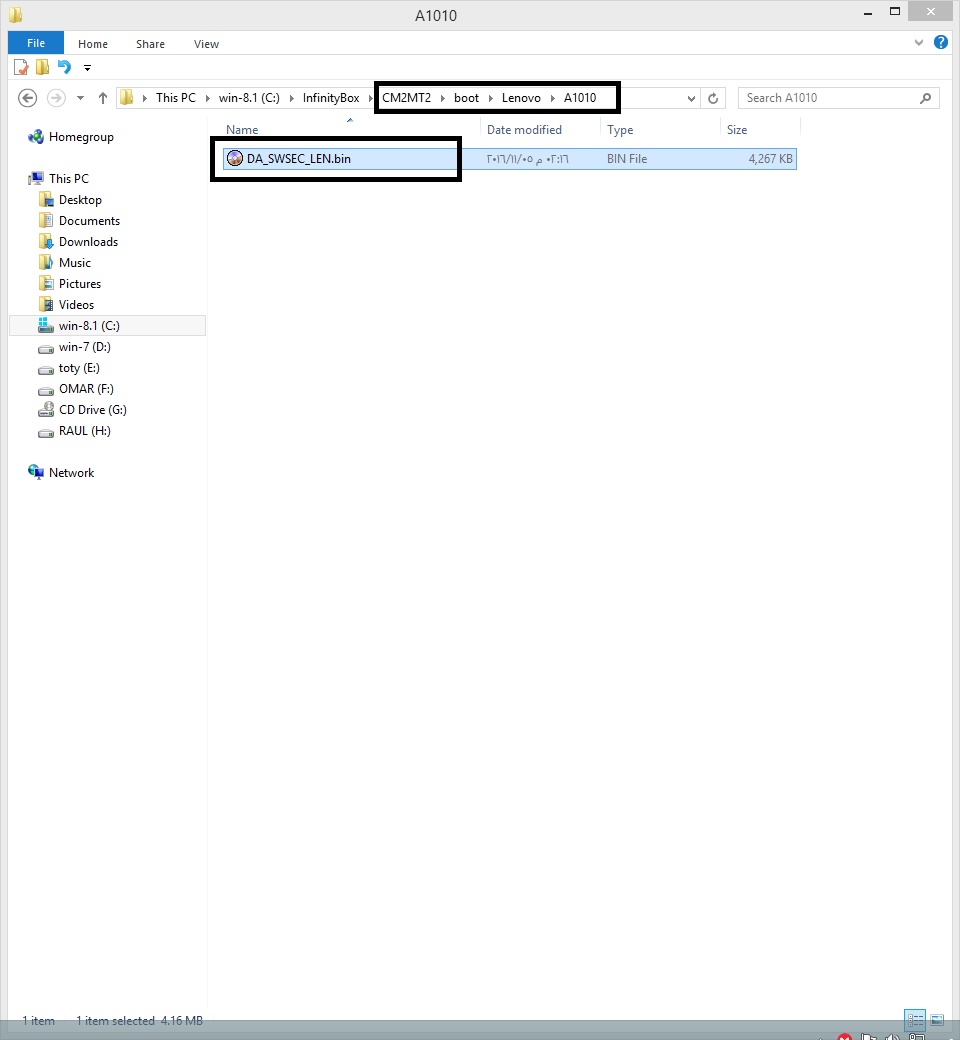Switch to the Home ribbon tab
The height and width of the screenshot is (1040, 960).
(93, 44)
